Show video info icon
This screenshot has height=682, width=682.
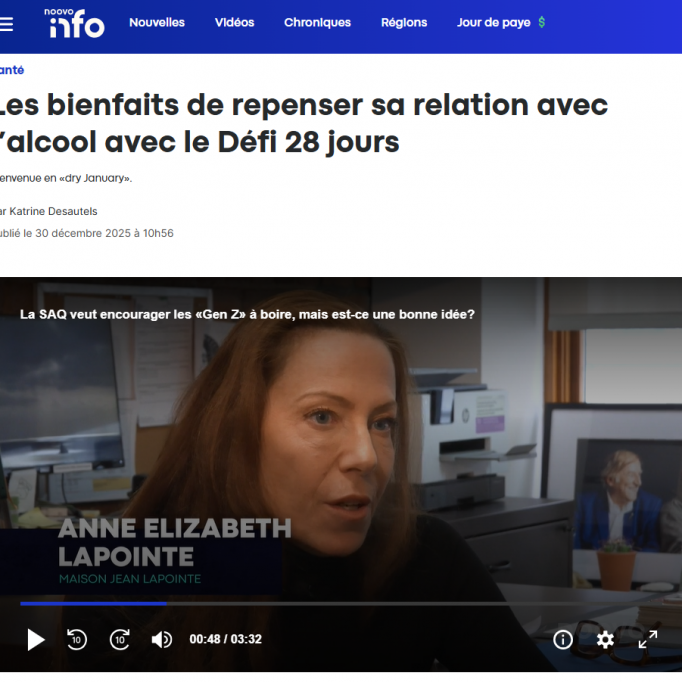[562, 640]
